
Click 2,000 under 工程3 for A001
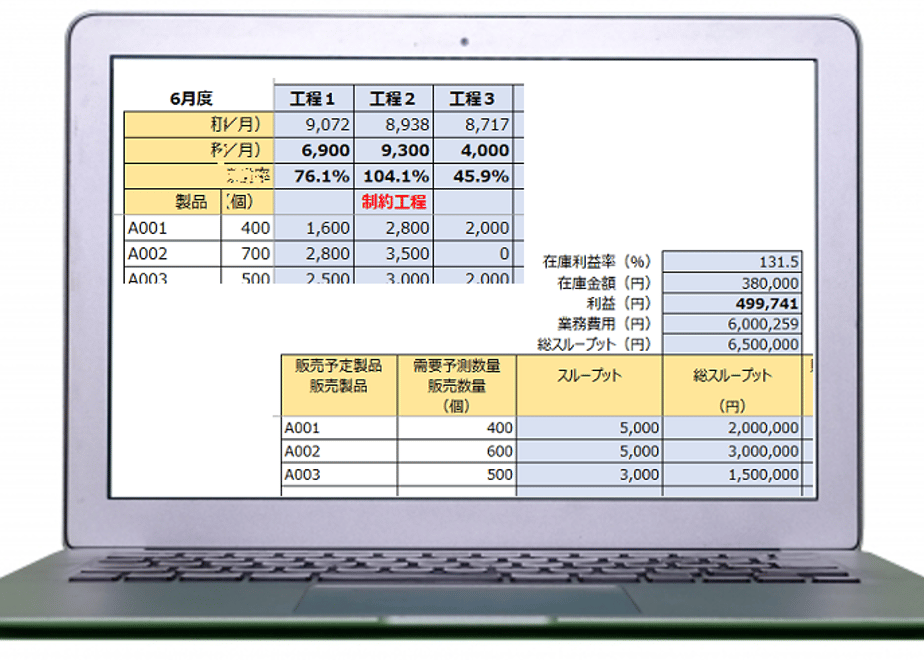point(473,228)
